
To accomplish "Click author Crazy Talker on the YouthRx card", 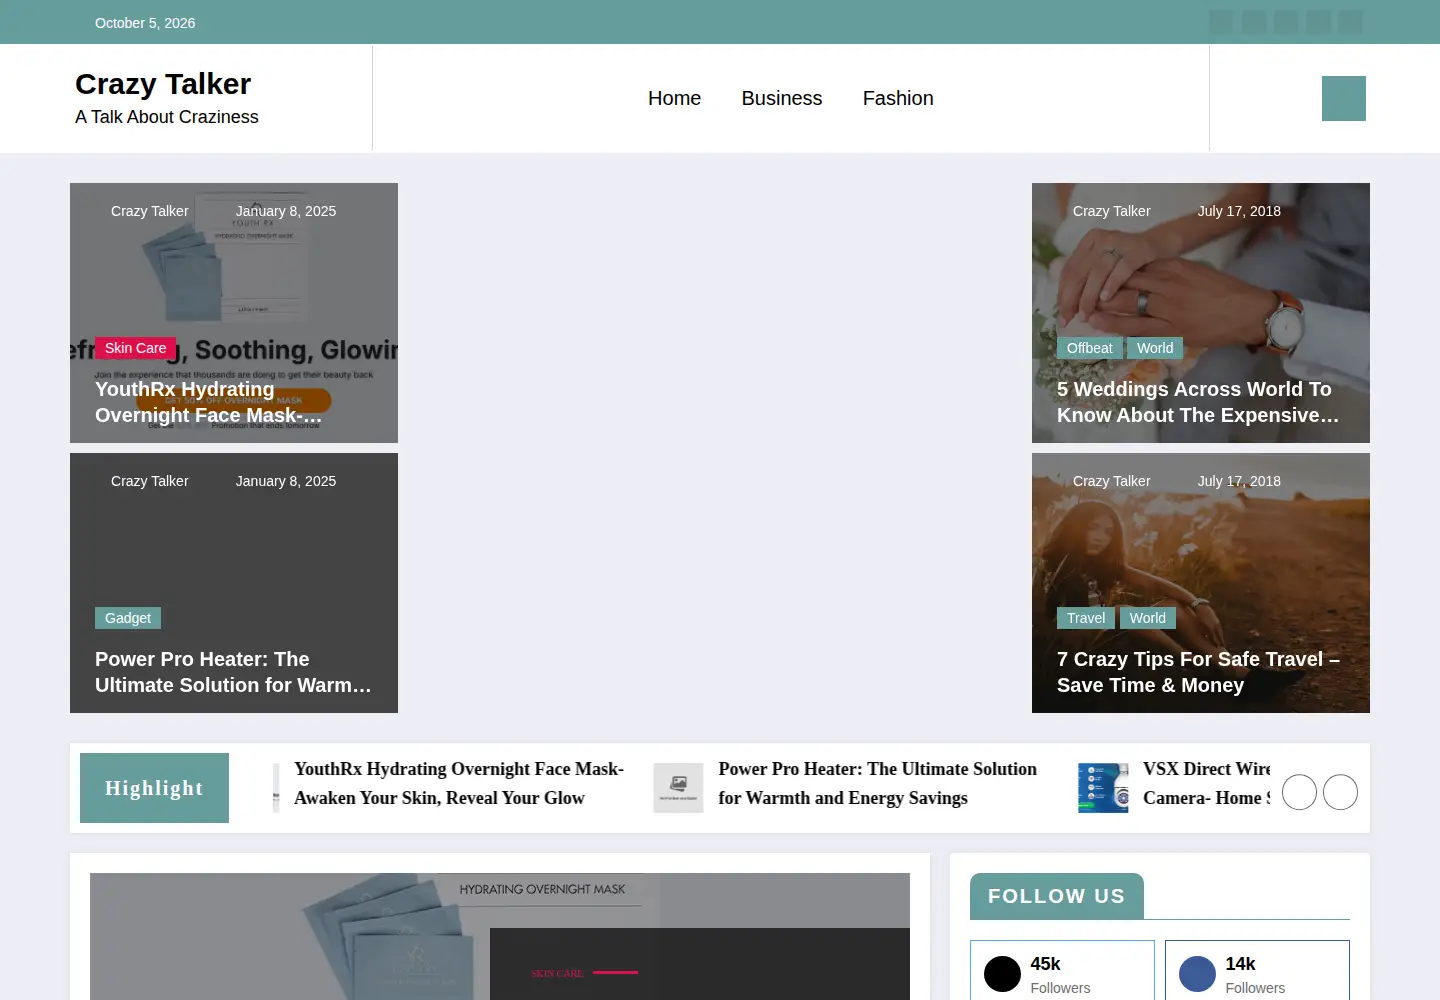I will [149, 211].
